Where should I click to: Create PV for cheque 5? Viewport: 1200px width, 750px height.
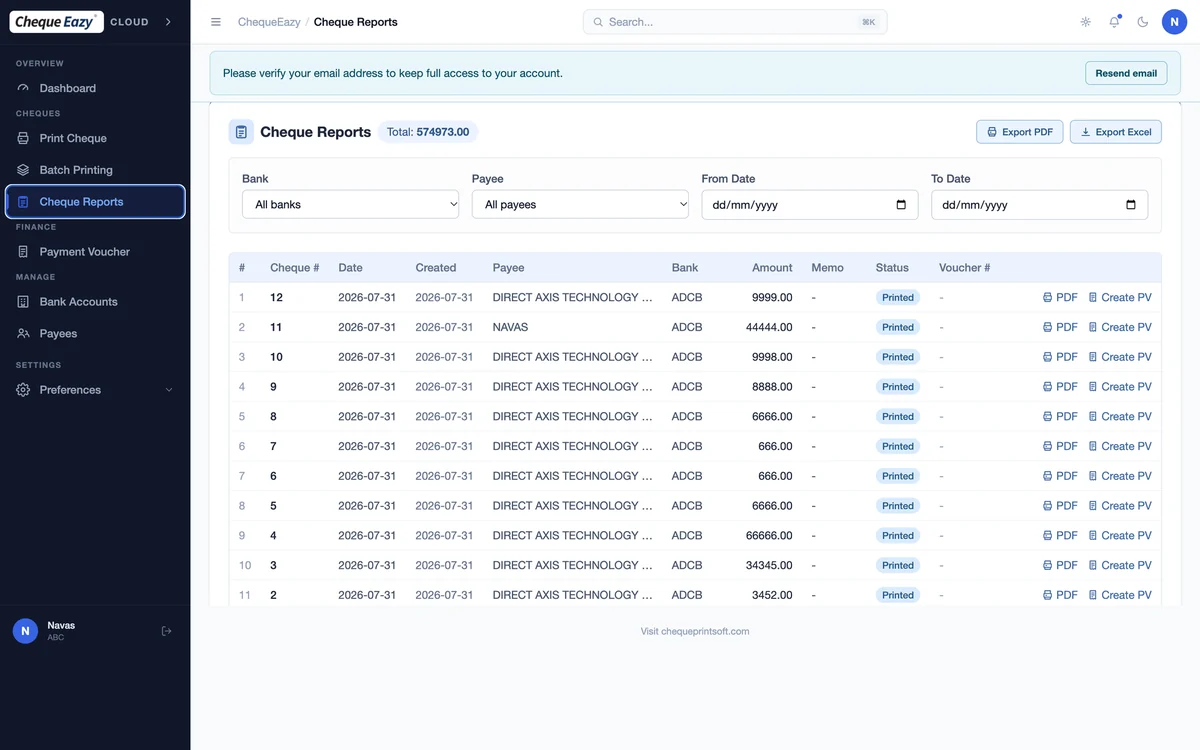pyautogui.click(x=1120, y=505)
